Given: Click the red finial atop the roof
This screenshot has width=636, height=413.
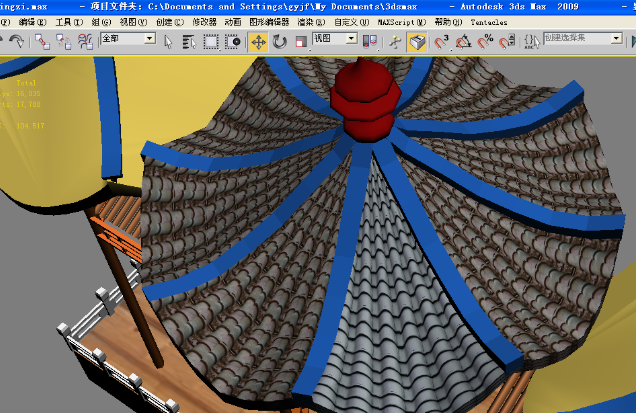Looking at the screenshot, I should click(x=365, y=101).
